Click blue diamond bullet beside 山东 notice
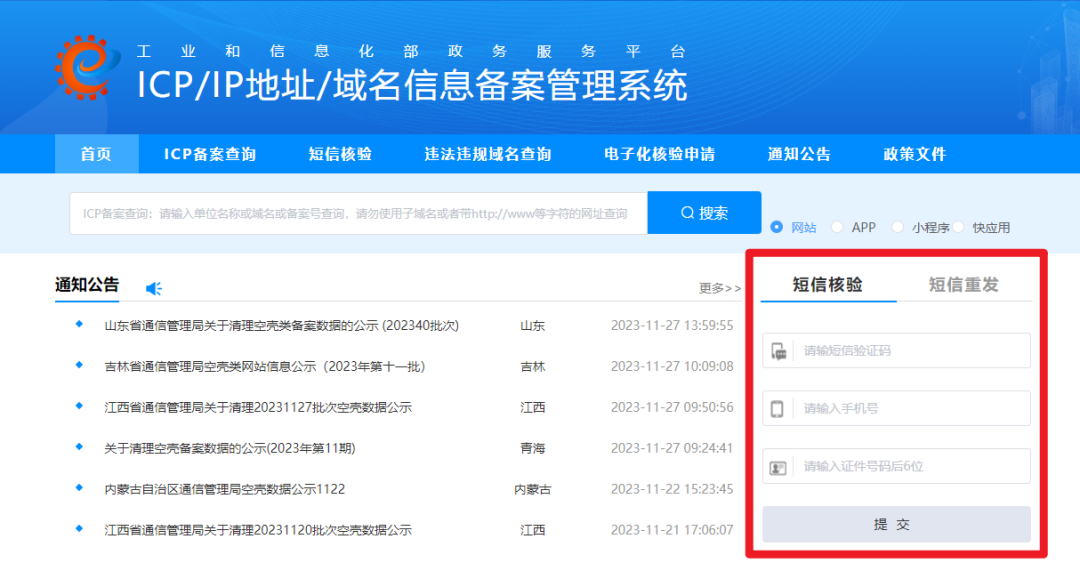The width and height of the screenshot is (1080, 563). [x=79, y=324]
